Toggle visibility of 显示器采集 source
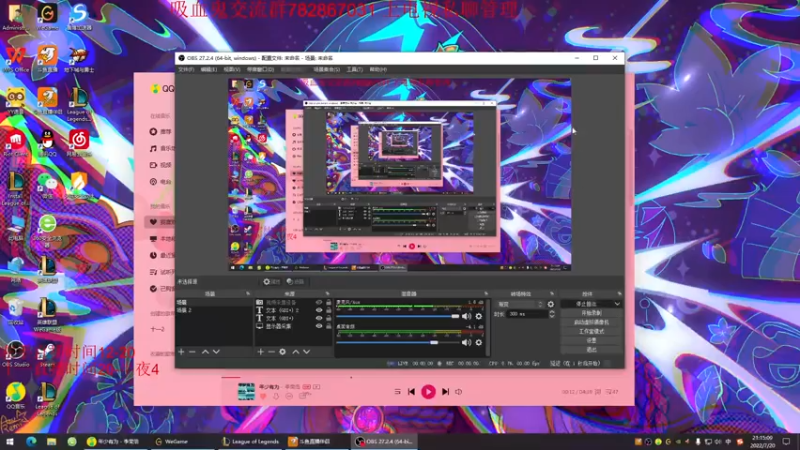 [319, 326]
